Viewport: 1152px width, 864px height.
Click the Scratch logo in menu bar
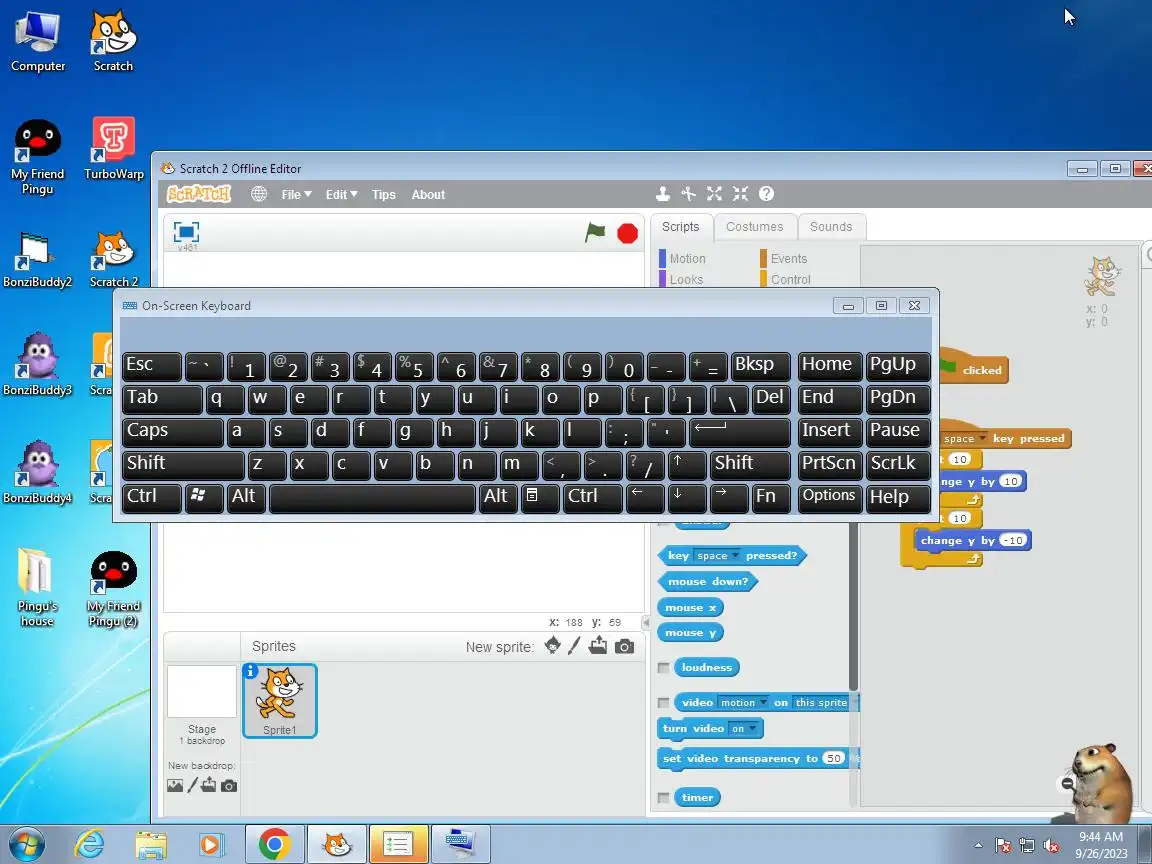(198, 194)
